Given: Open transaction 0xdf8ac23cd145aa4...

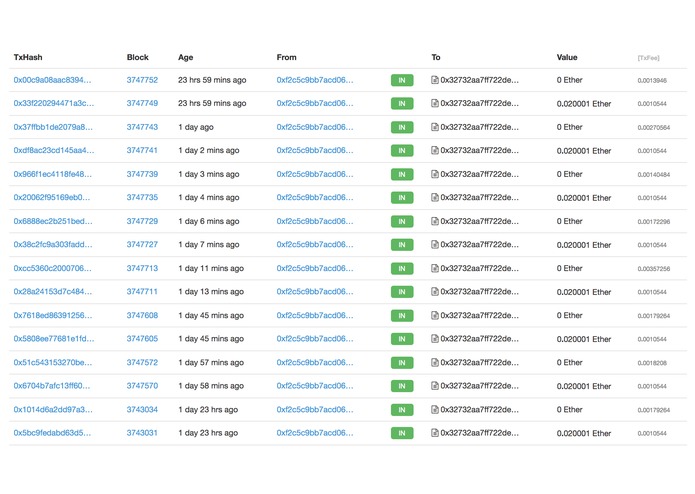Looking at the screenshot, I should click(x=54, y=150).
